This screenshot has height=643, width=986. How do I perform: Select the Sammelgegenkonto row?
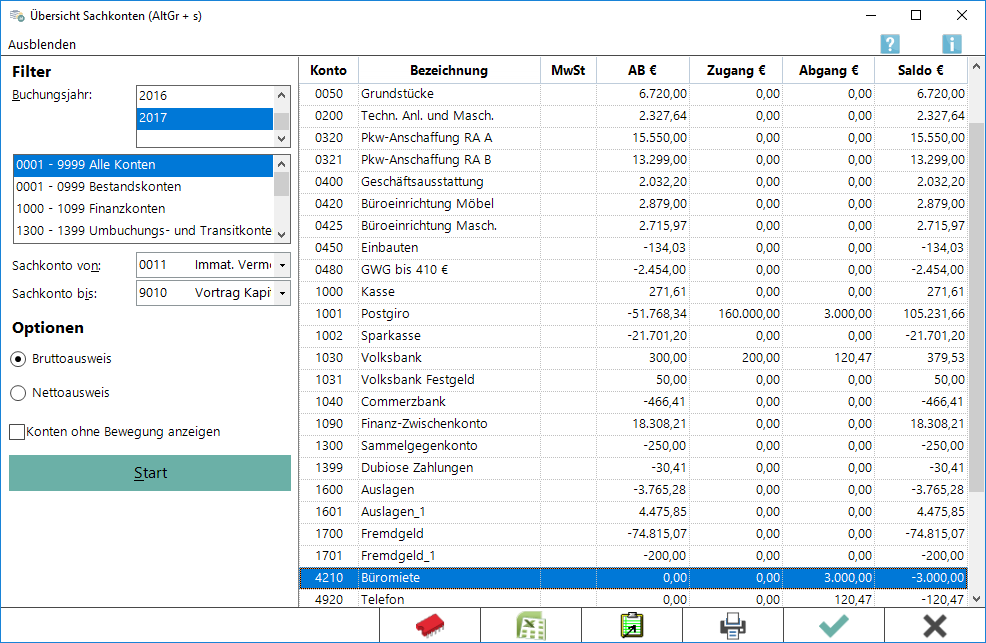(x=633, y=446)
